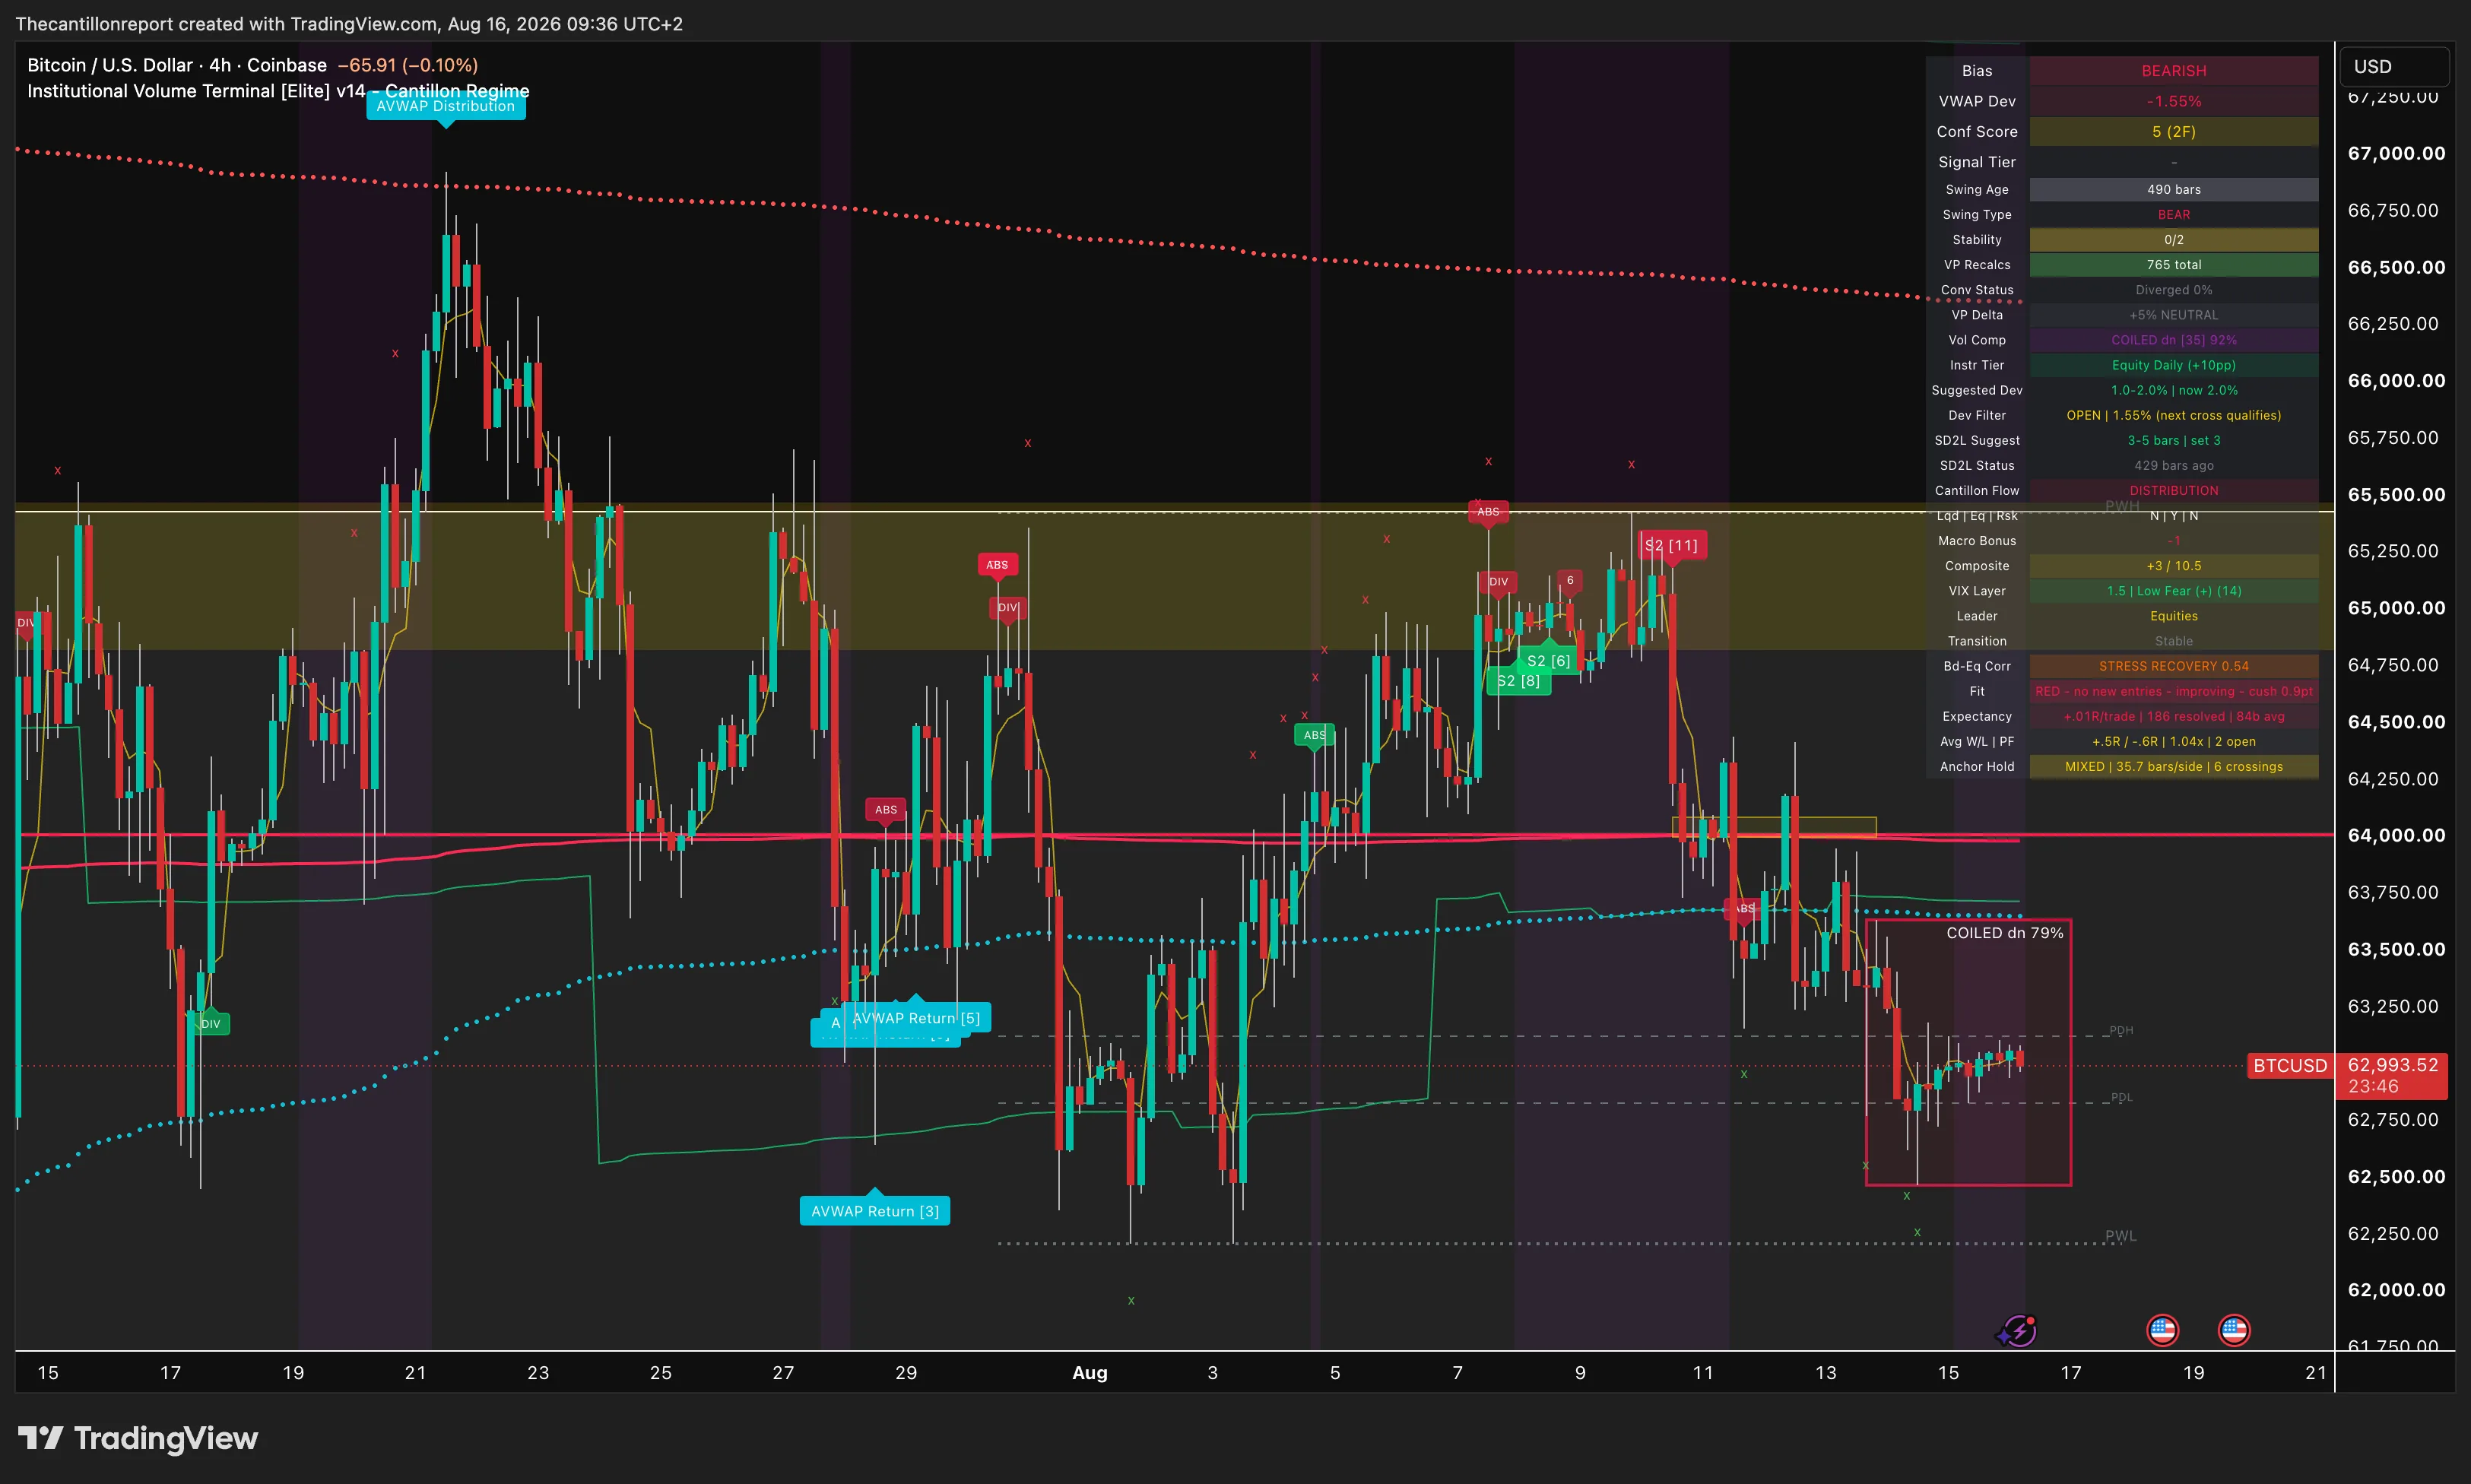
Task: Click the 64,000.00 price axis label
Action: [x=2396, y=835]
